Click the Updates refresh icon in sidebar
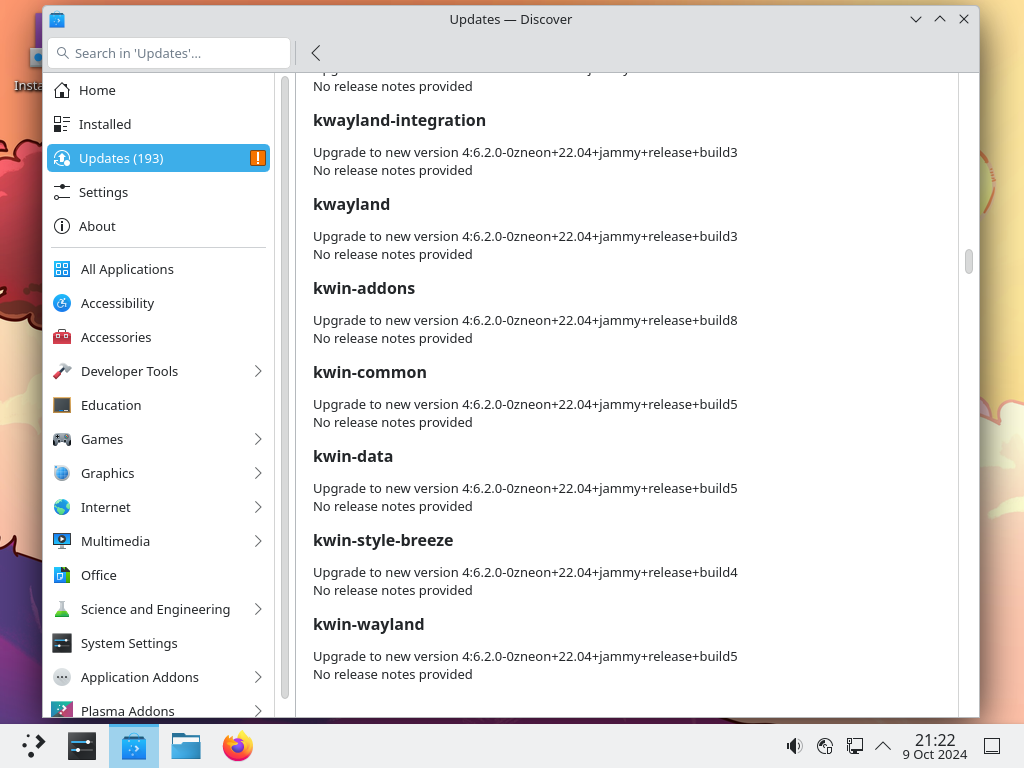 point(62,158)
